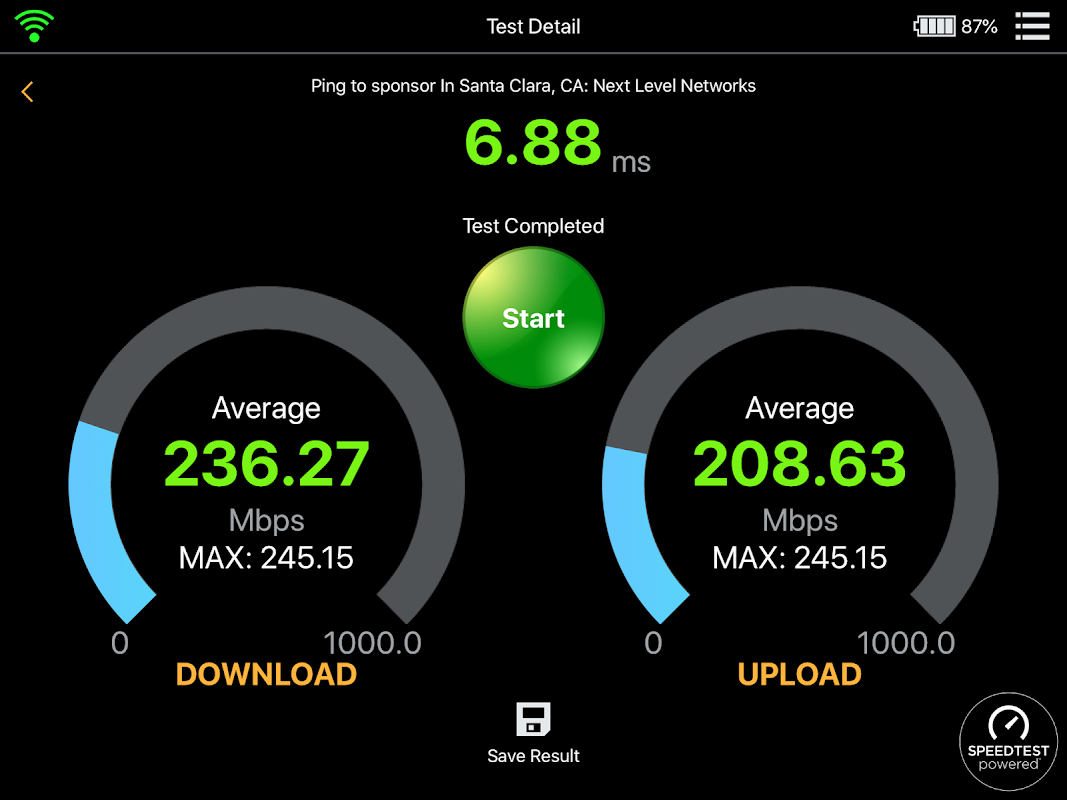Start a new speed test
The width and height of the screenshot is (1067, 800).
534,318
